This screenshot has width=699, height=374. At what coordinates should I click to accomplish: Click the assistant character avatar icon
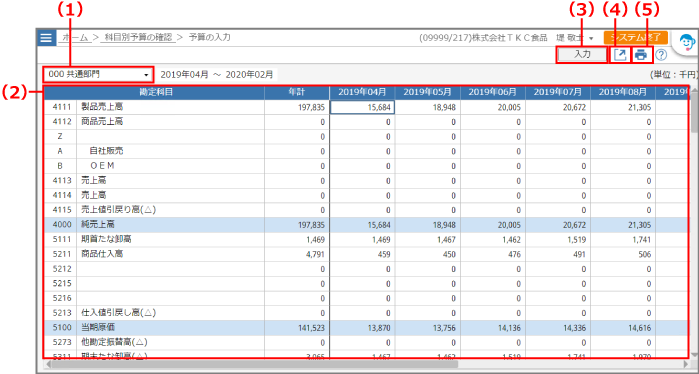(686, 43)
